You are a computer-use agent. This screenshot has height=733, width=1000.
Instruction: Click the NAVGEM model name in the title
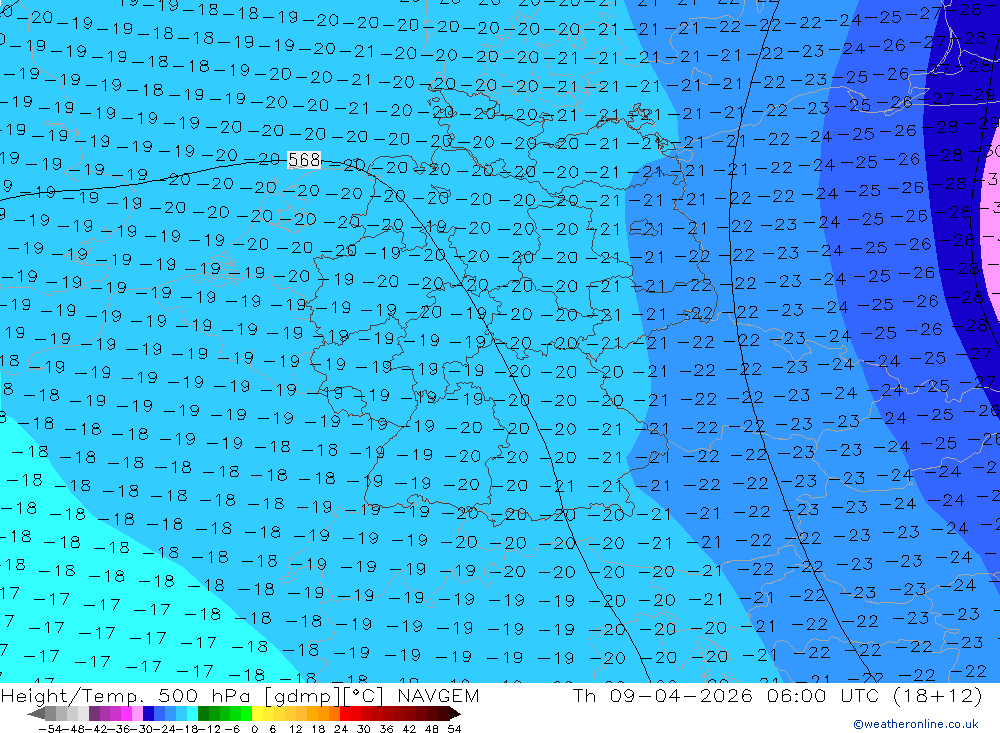(438, 696)
